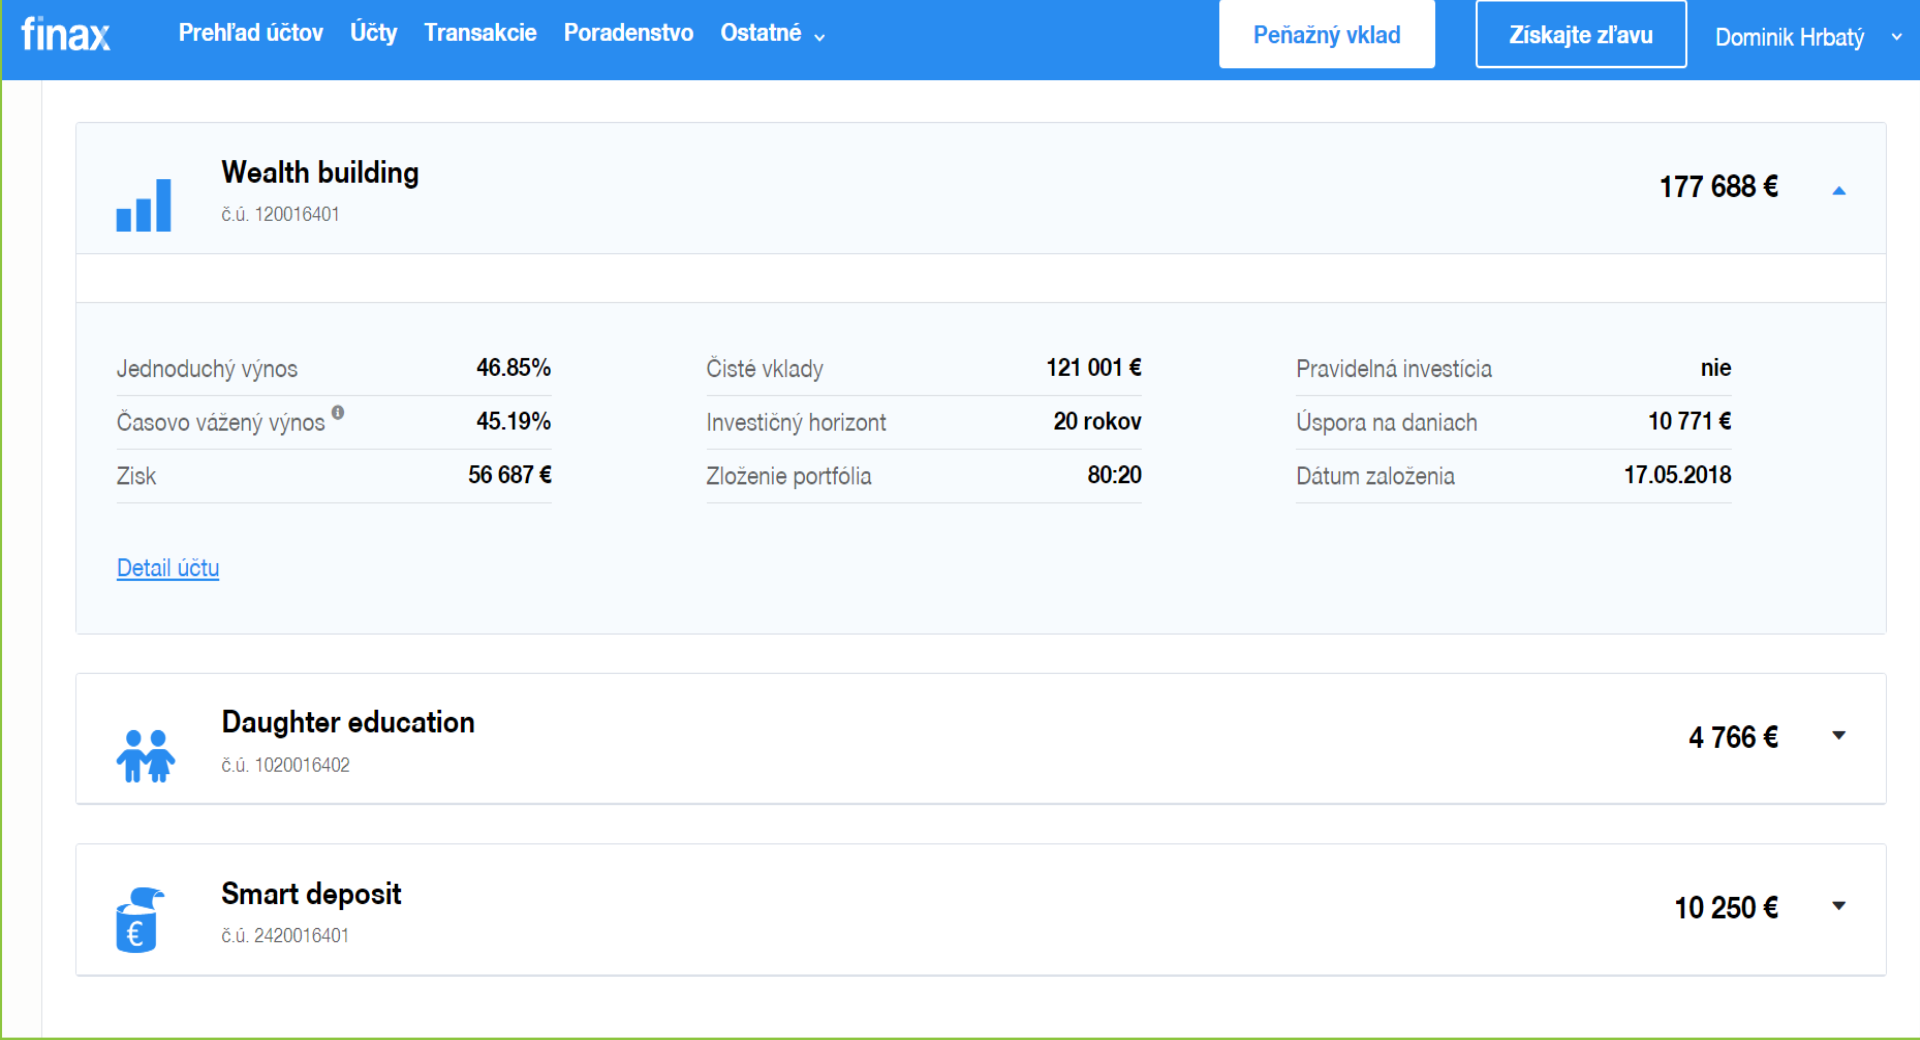This screenshot has width=1920, height=1040.
Task: Click the Wealth building bar chart icon
Action: tap(144, 205)
